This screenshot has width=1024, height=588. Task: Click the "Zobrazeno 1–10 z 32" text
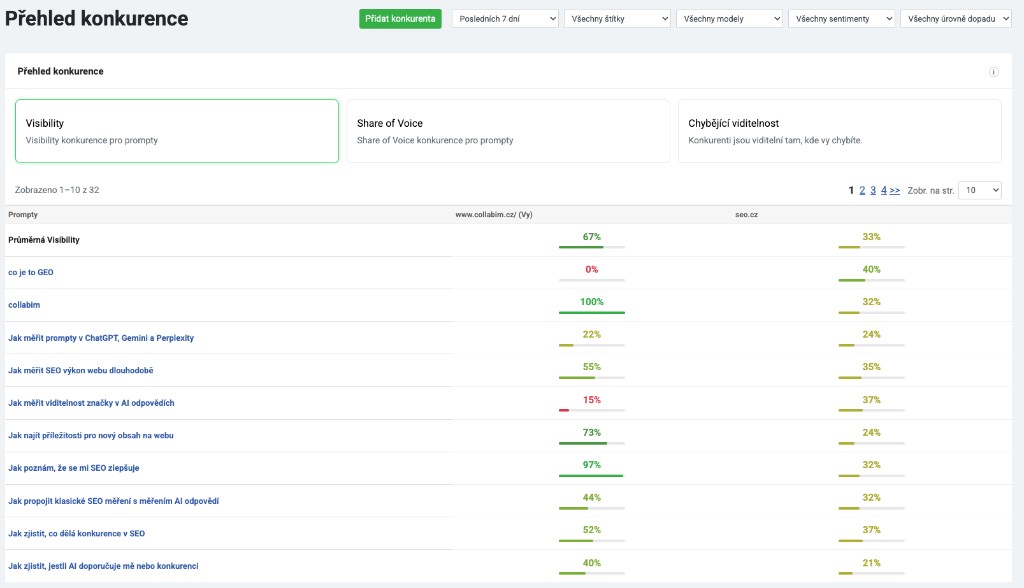57,190
